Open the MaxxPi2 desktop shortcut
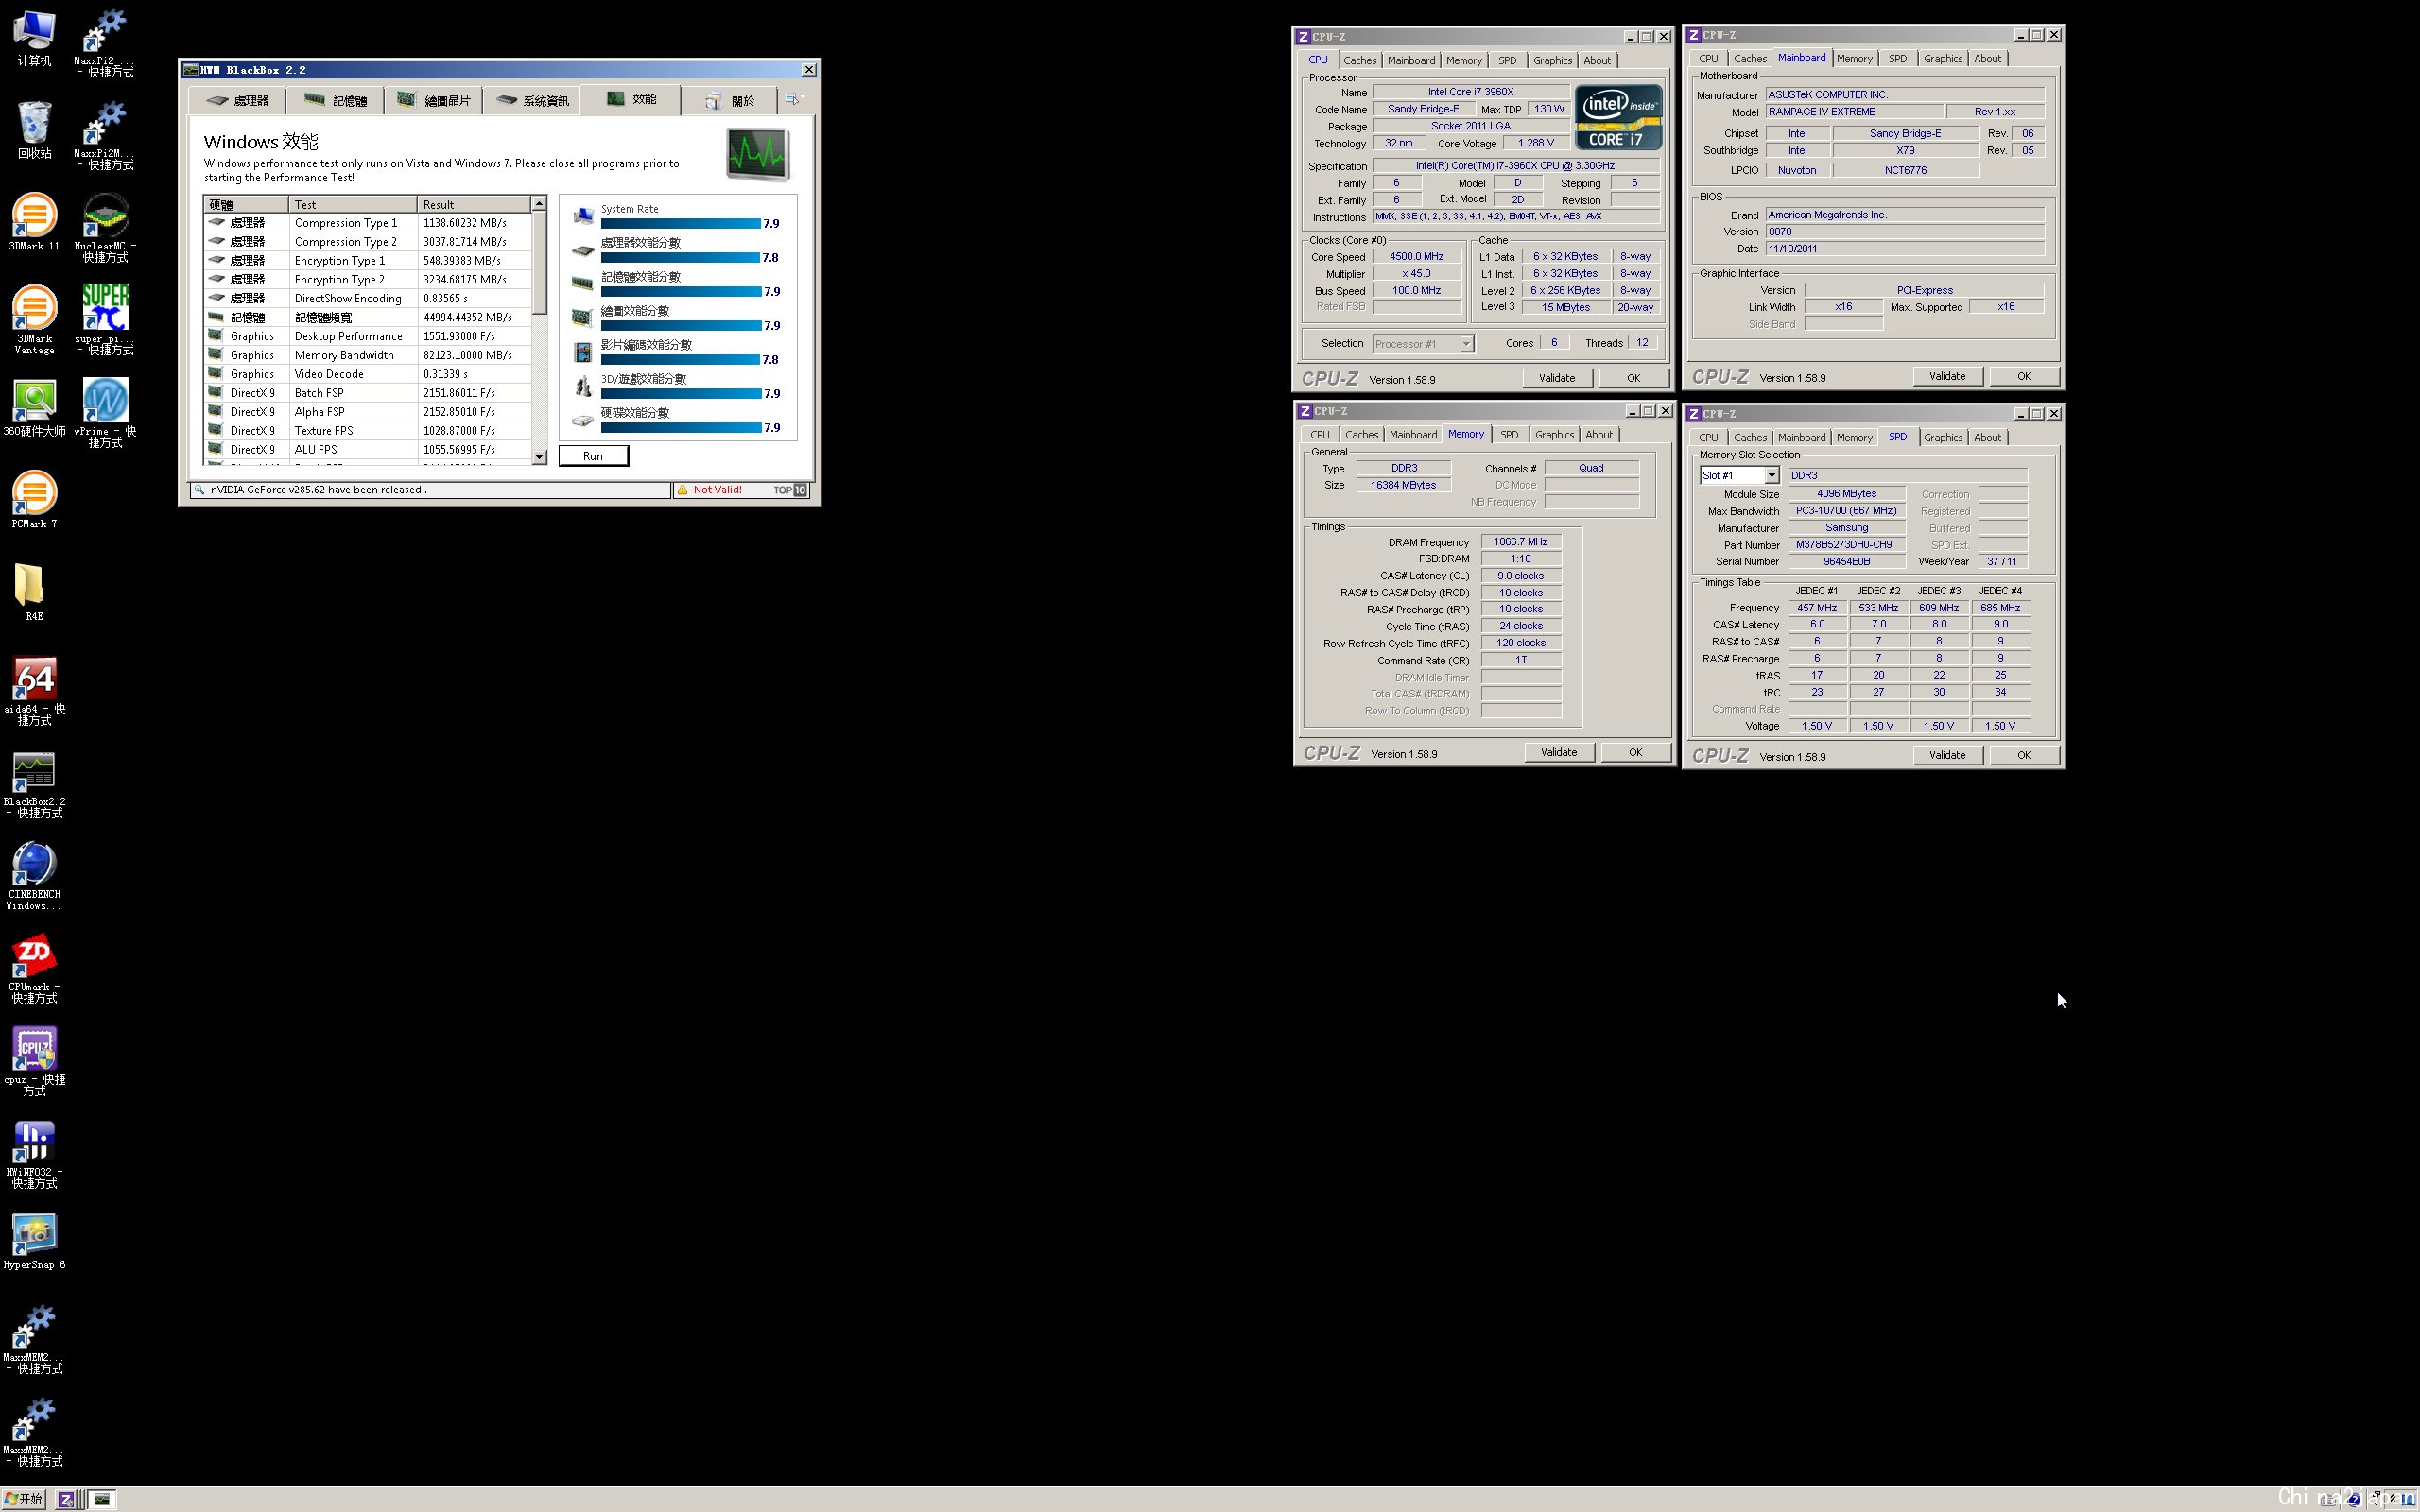Screen dimensions: 2420x1512 pos(105,42)
